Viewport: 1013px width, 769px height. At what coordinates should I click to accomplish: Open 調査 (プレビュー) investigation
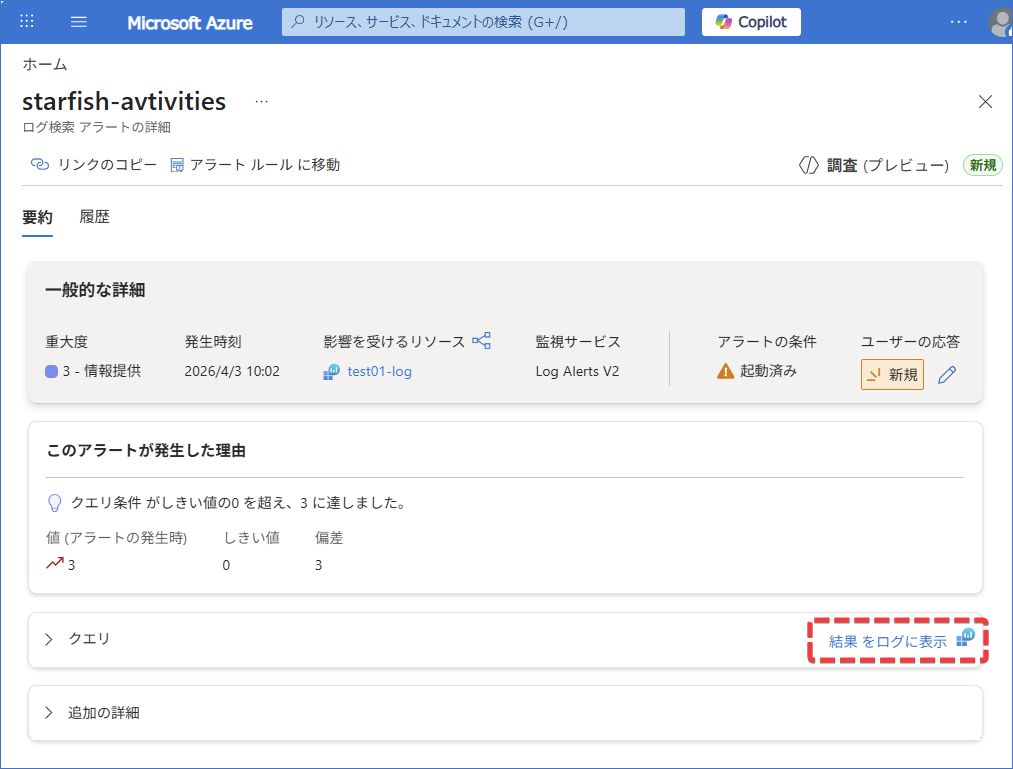873,166
